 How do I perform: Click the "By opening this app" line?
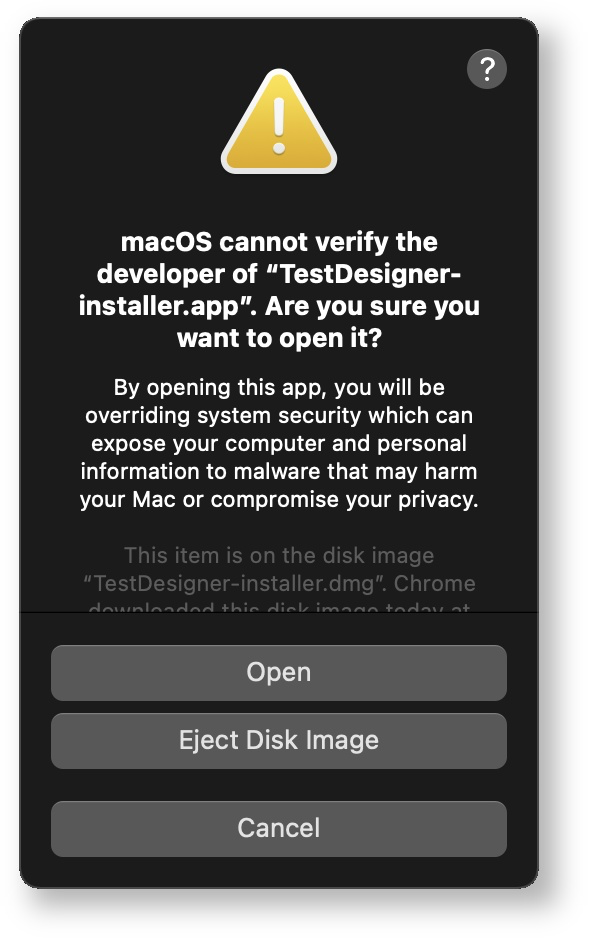tap(279, 388)
